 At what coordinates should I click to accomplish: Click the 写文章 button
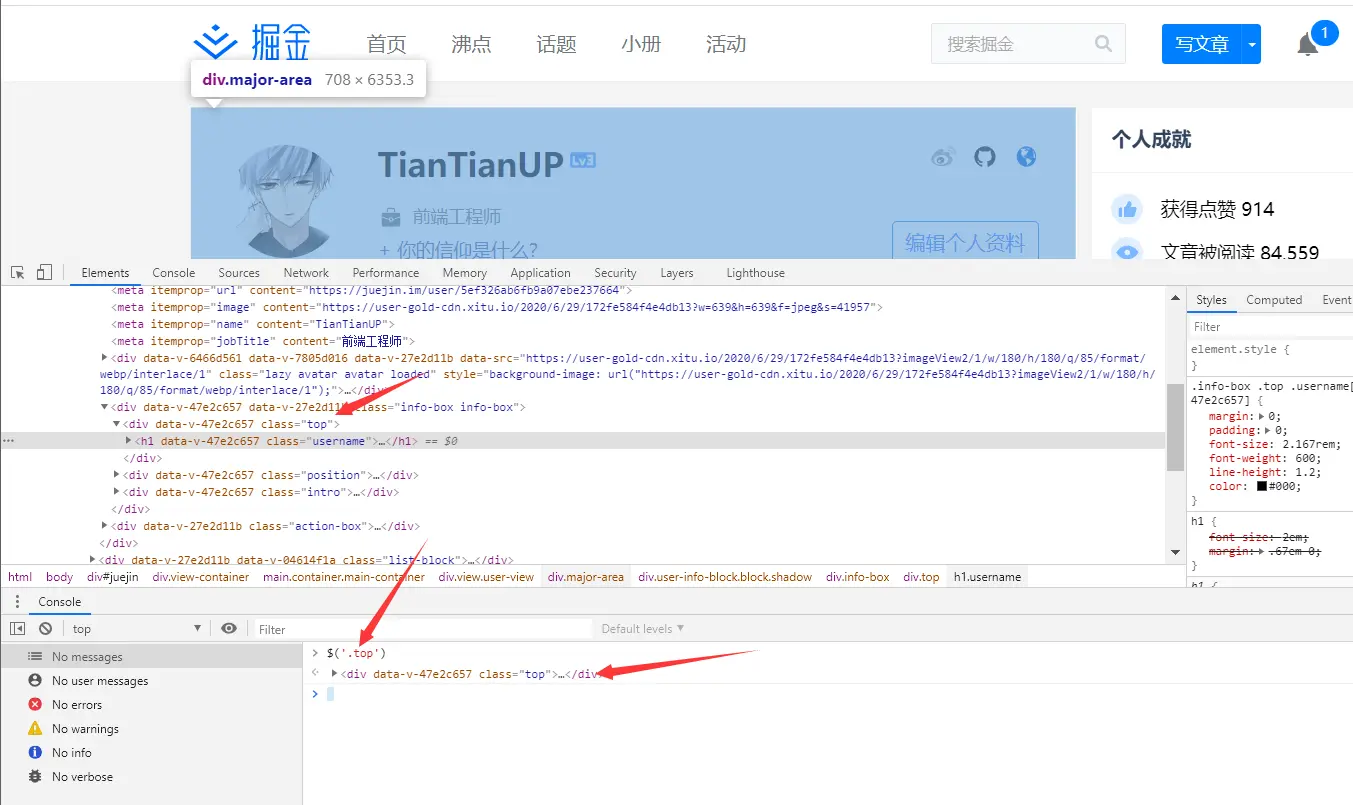pos(1202,45)
